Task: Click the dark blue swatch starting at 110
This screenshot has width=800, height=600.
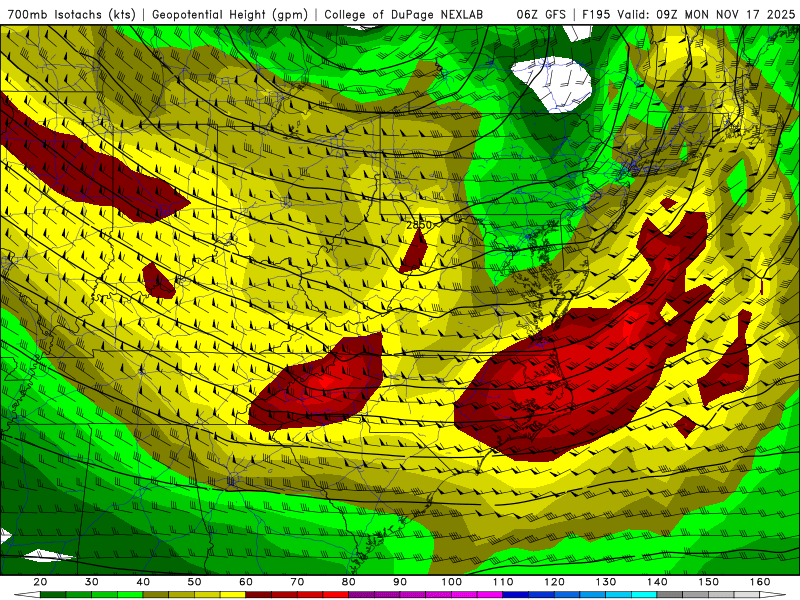Action: pyautogui.click(x=516, y=595)
